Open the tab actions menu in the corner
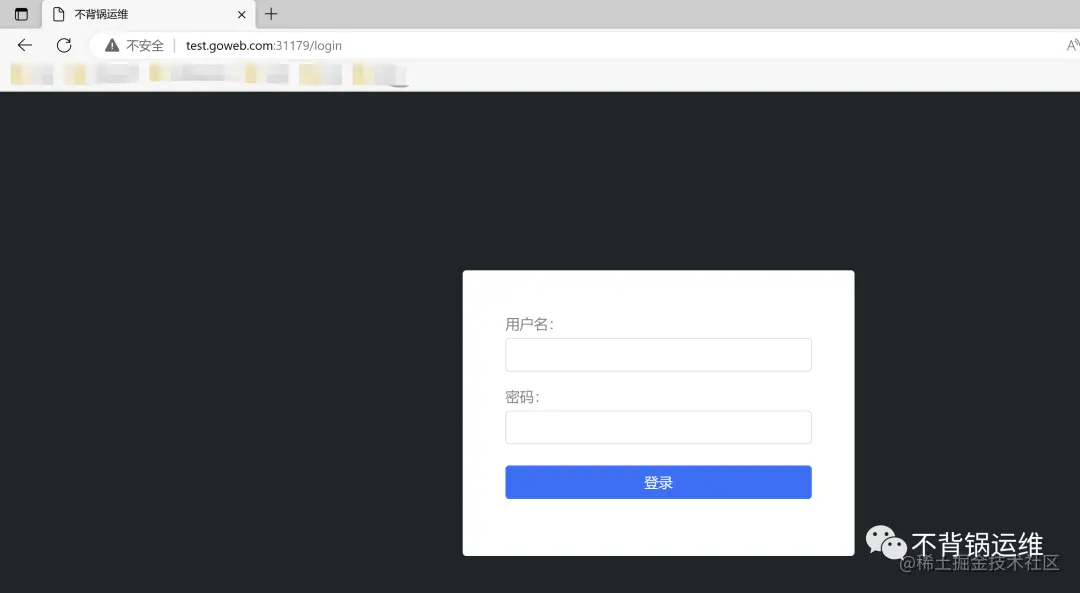The height and width of the screenshot is (593, 1080). coord(20,14)
